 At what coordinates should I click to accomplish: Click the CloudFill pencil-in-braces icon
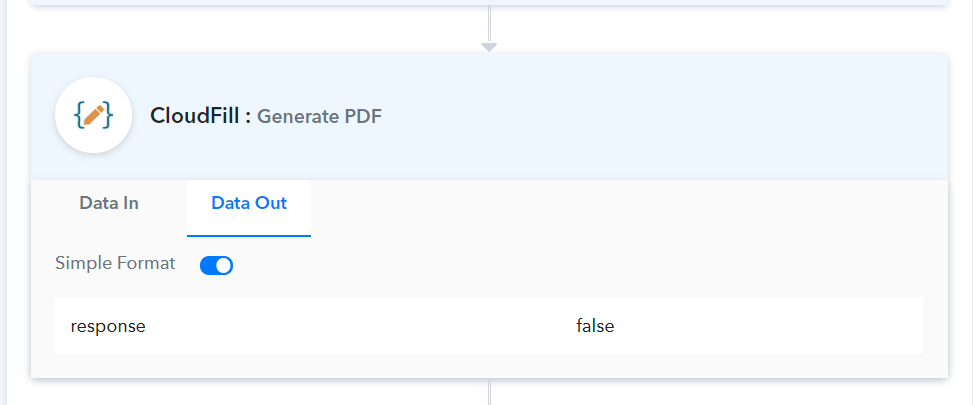pyautogui.click(x=93, y=115)
